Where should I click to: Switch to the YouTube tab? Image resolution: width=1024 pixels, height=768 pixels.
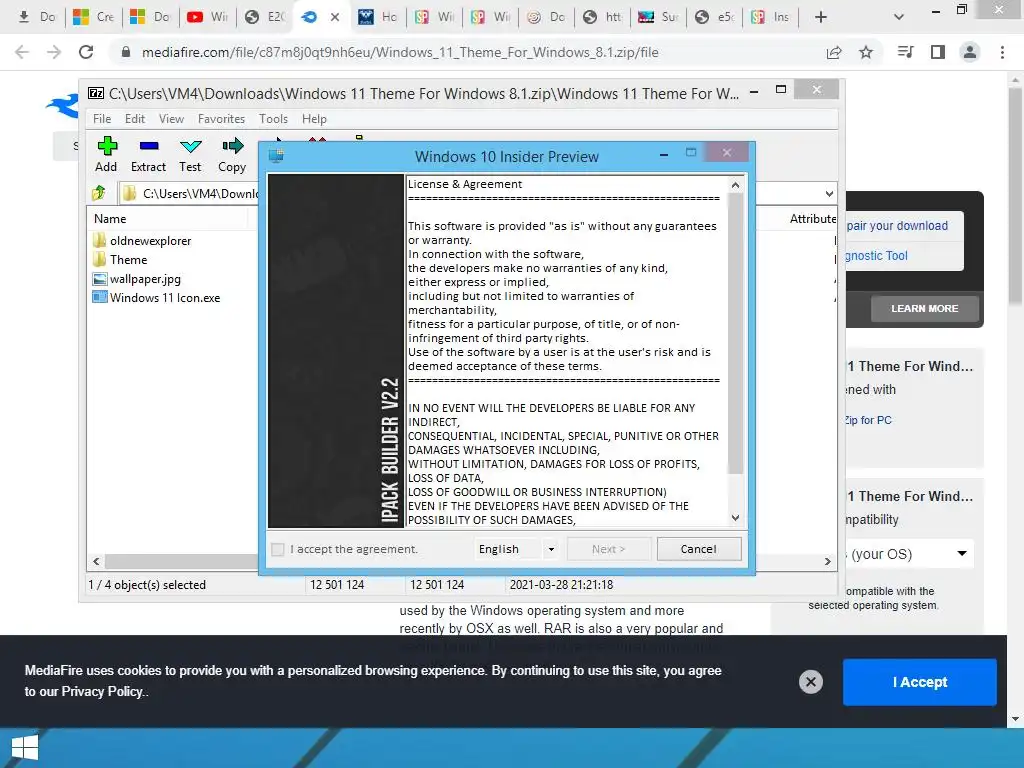[x=207, y=17]
